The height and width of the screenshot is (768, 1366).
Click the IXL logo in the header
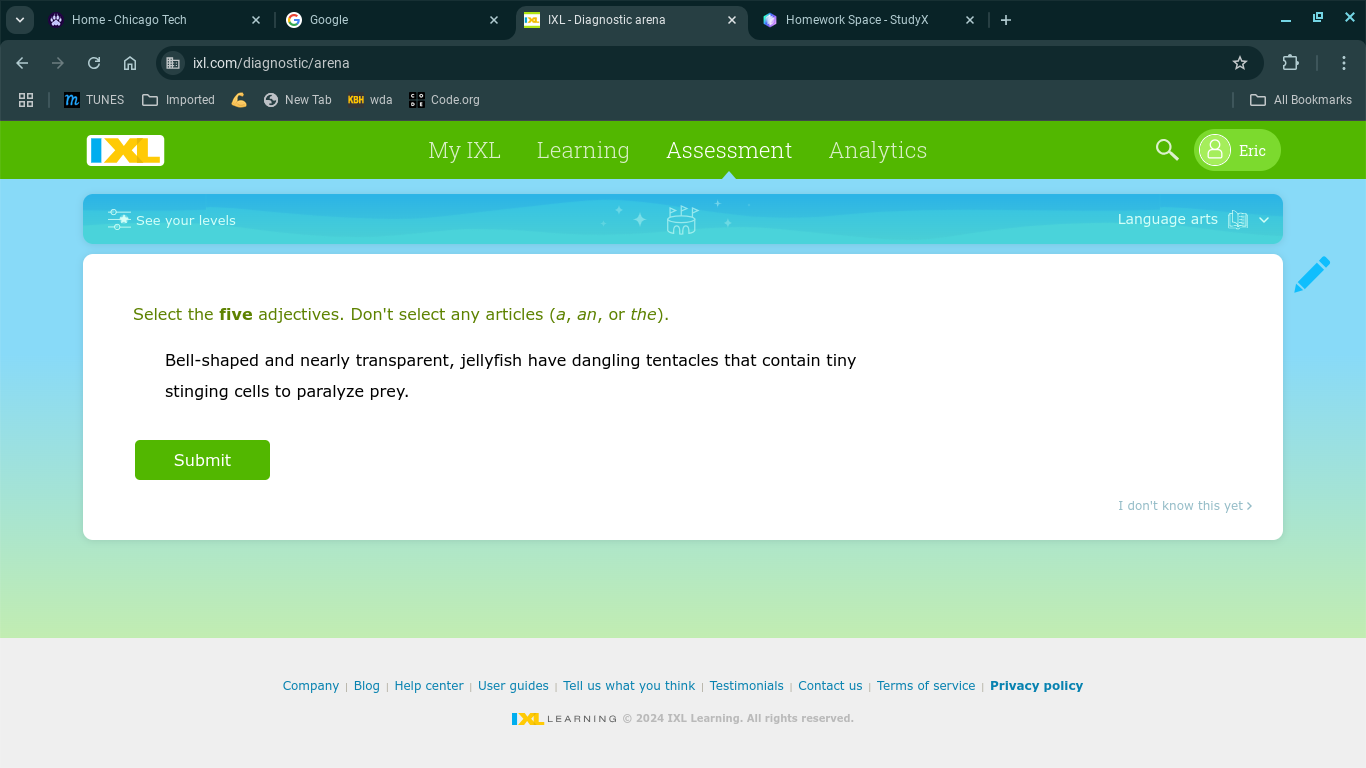(x=125, y=150)
